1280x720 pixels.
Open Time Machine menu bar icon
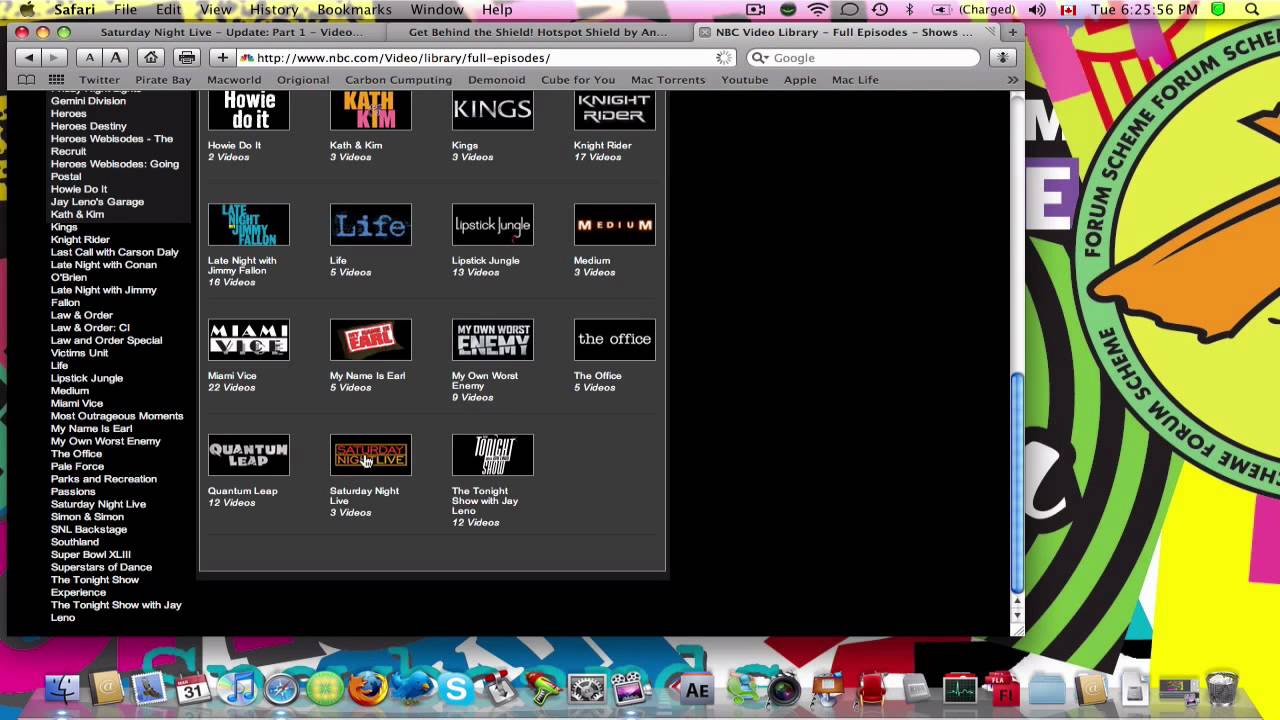tap(880, 10)
